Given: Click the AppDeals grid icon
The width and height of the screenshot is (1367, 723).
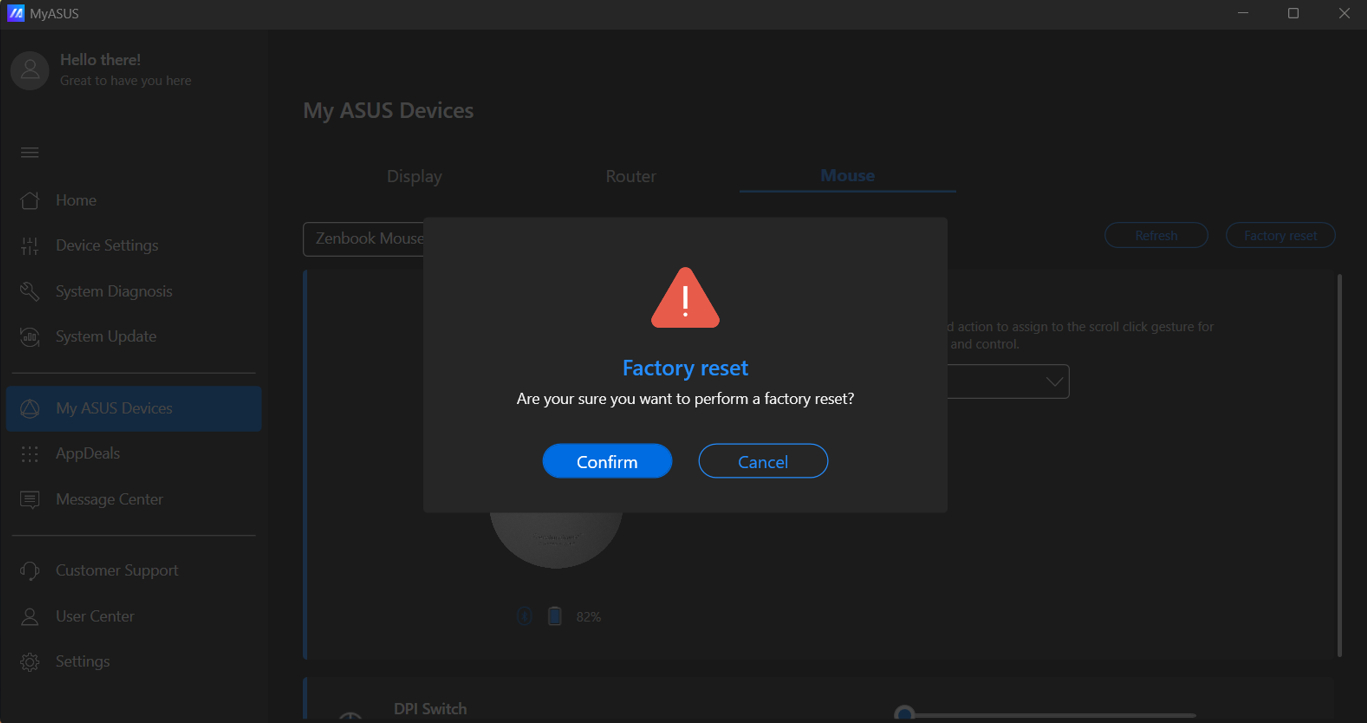Looking at the screenshot, I should click(30, 454).
